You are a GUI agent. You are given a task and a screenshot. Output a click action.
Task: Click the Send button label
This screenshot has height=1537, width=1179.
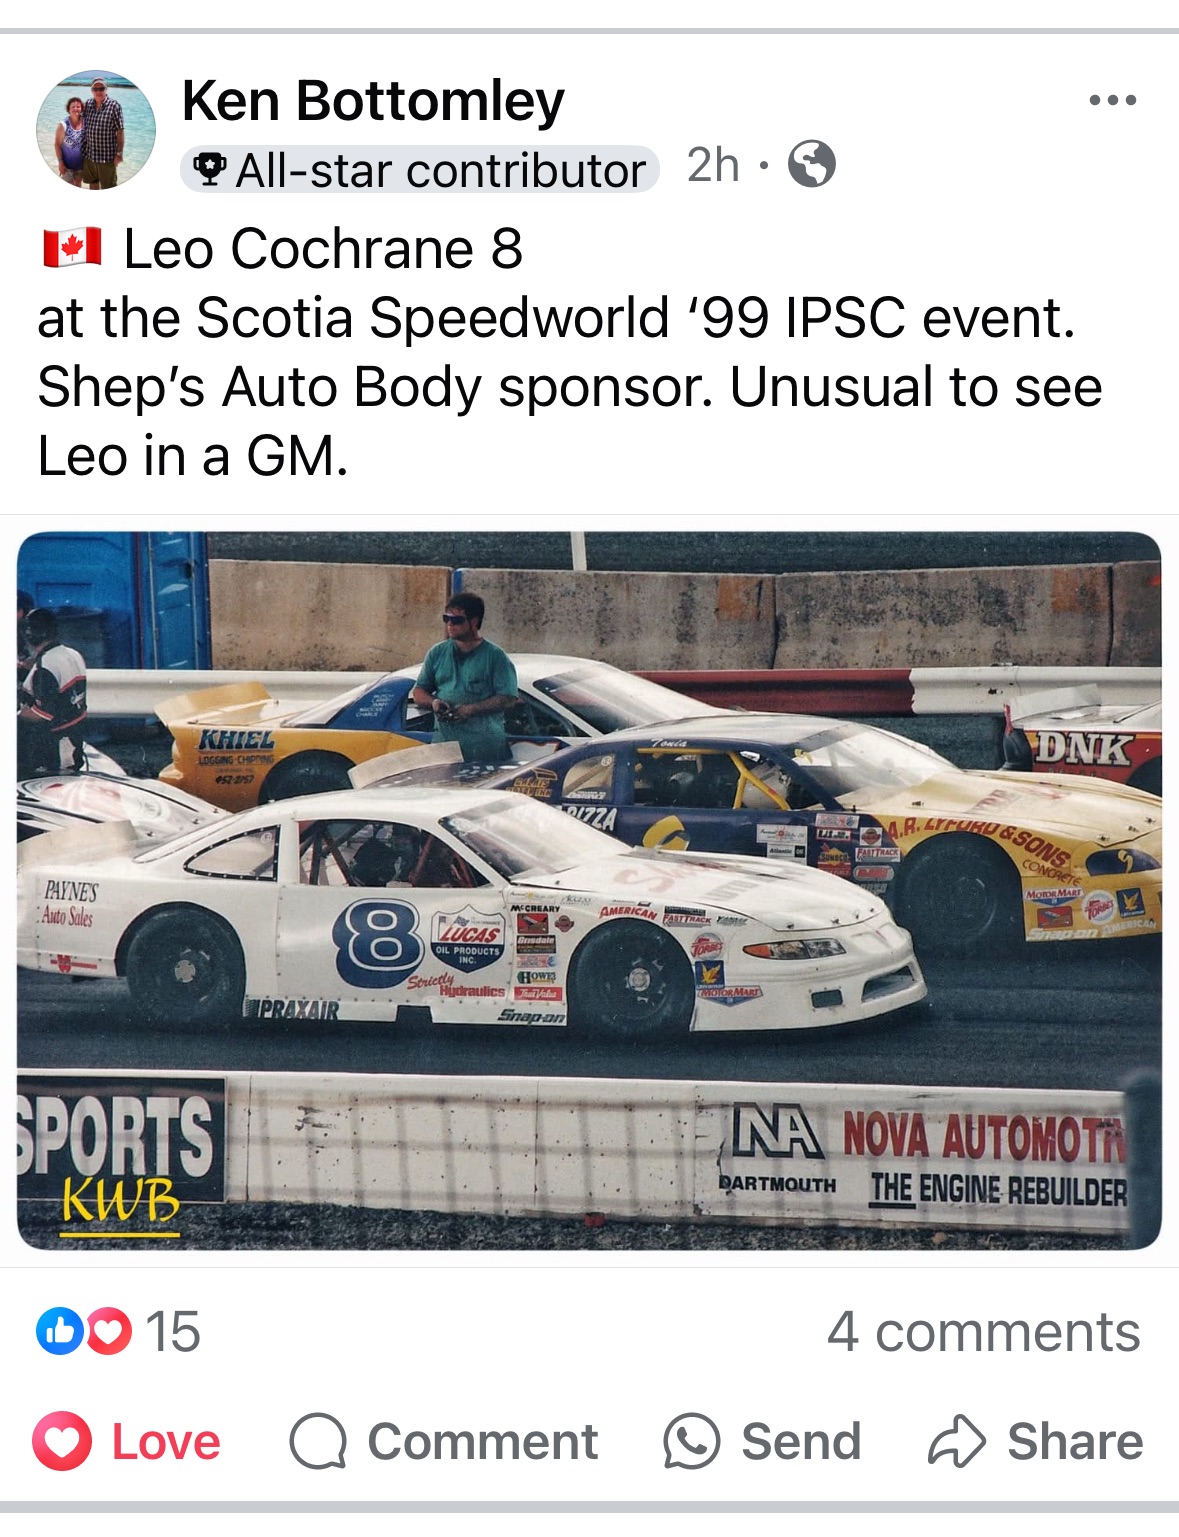tap(801, 1441)
